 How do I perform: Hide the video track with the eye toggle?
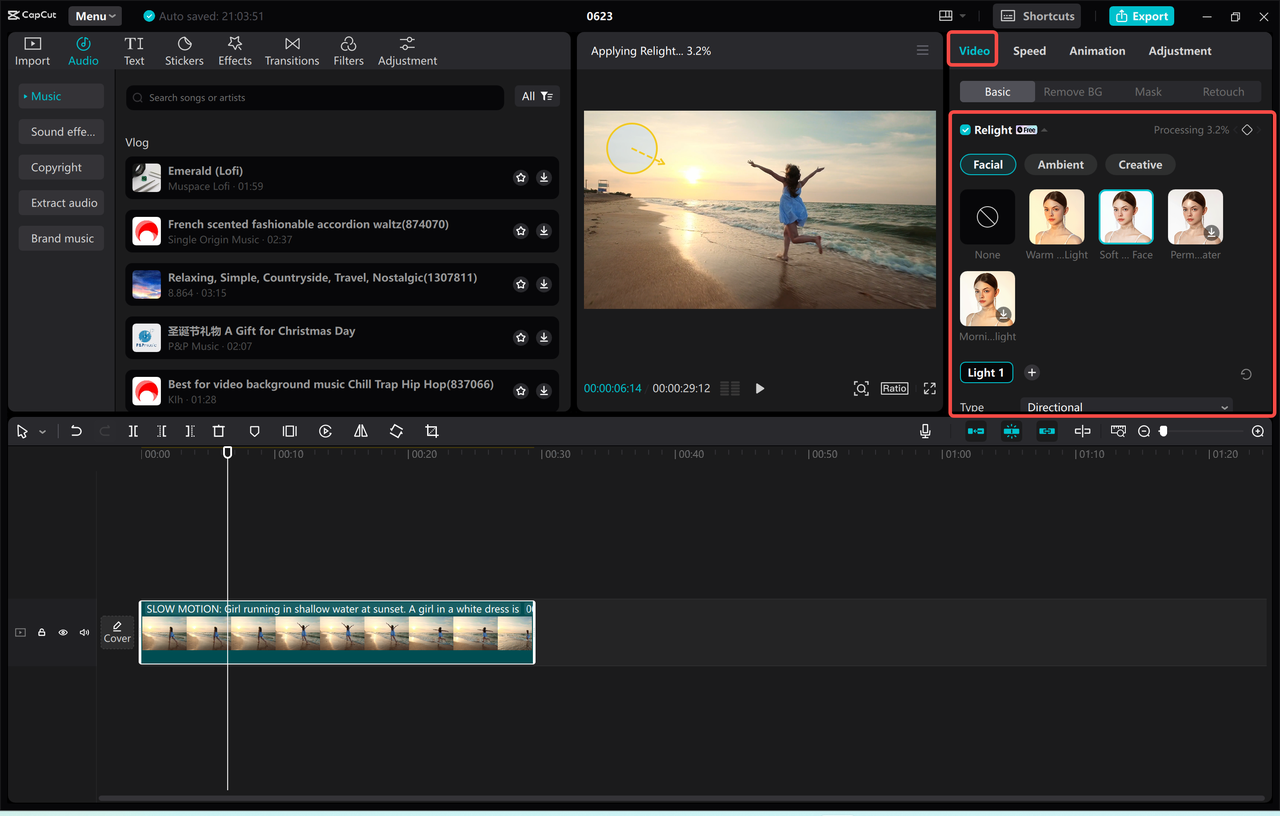62,632
